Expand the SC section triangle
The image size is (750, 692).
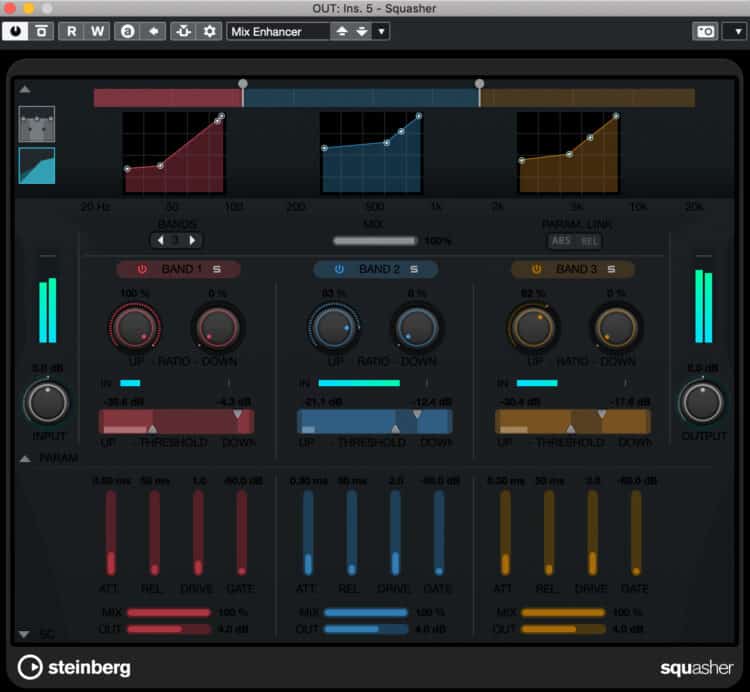[x=24, y=634]
